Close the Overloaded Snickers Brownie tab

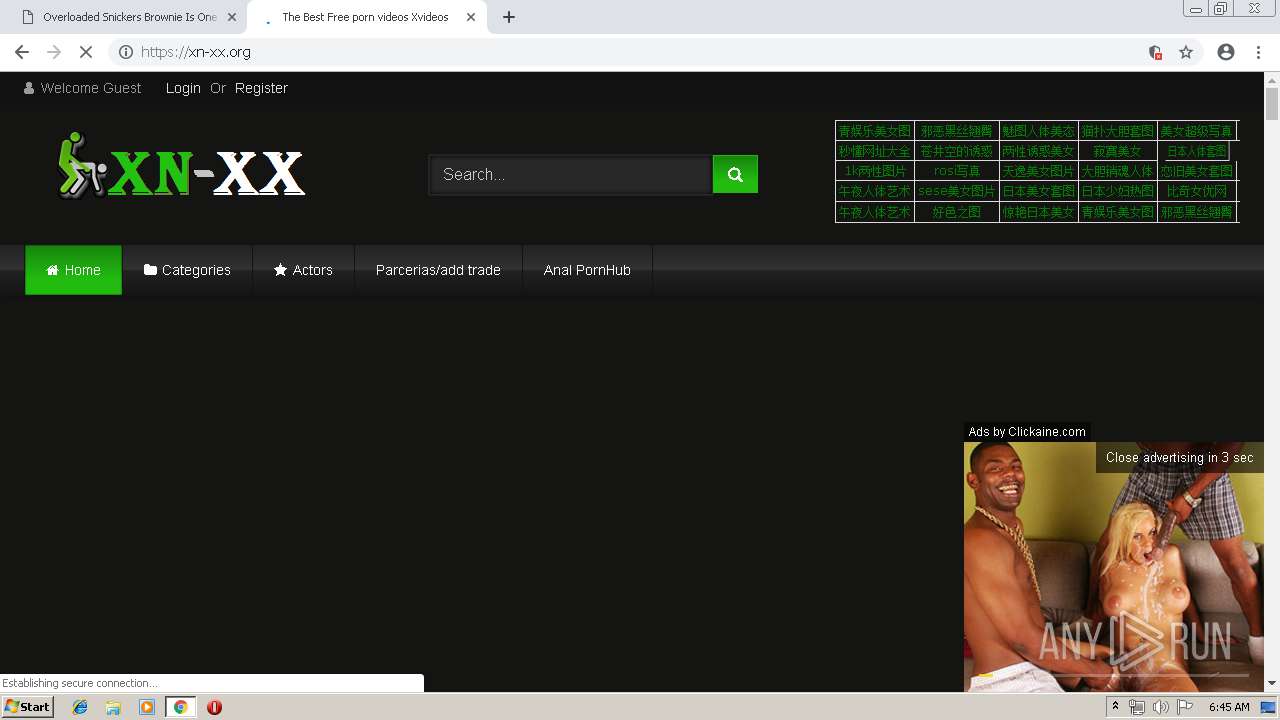click(x=232, y=17)
